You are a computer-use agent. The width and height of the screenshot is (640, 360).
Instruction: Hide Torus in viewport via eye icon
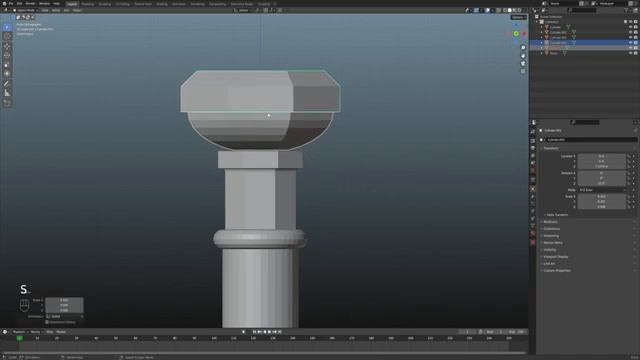pos(630,53)
